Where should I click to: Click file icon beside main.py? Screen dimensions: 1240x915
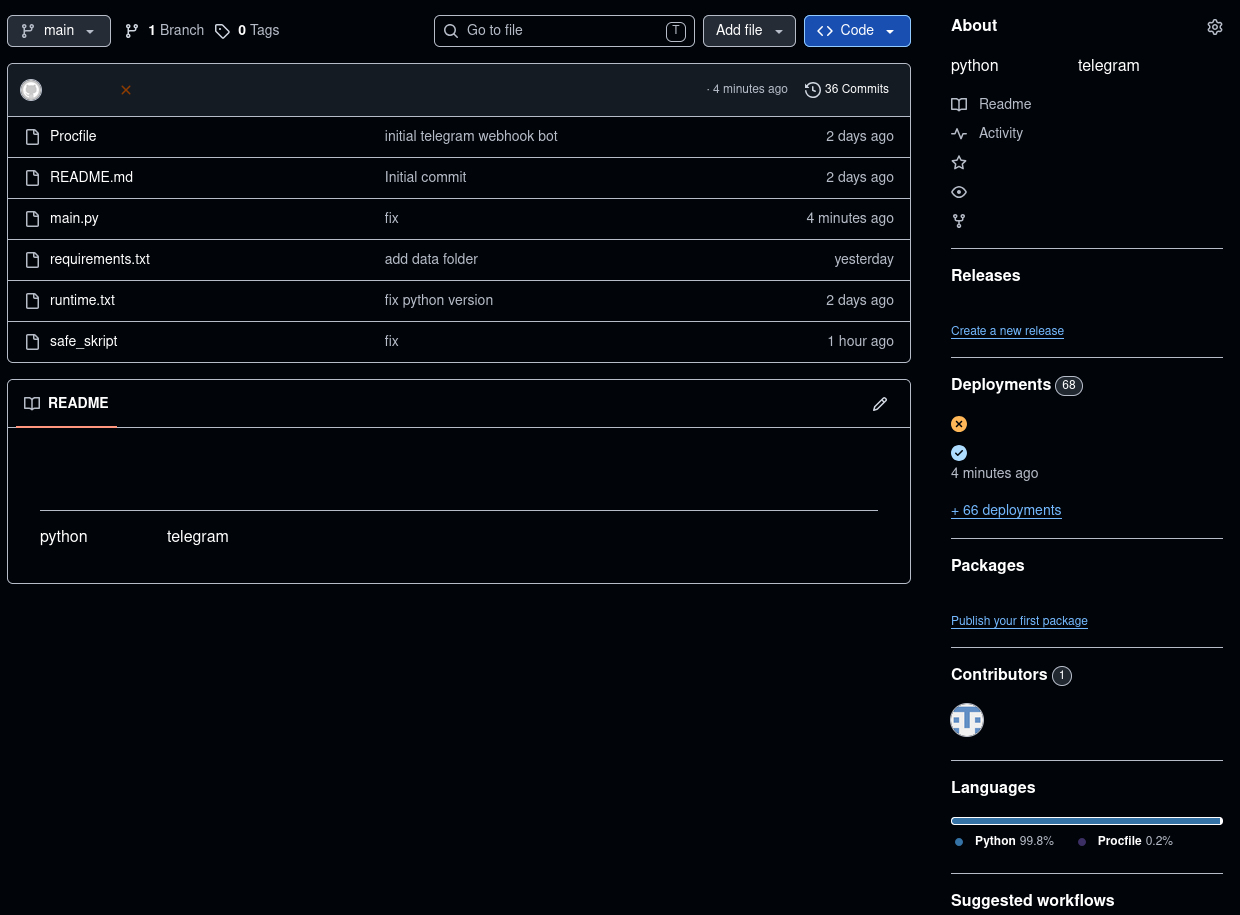pyautogui.click(x=32, y=218)
